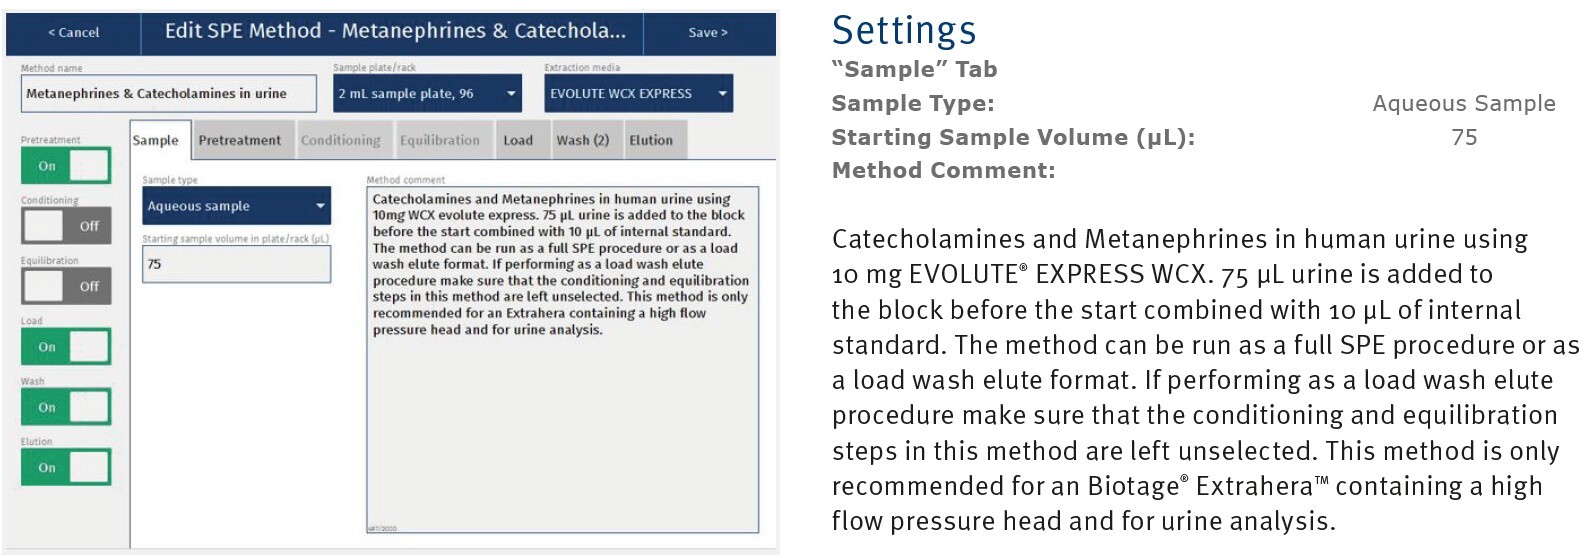Screen dimensions: 1588x558
Task: Open the Sample plate/rack dropdown
Action: [427, 94]
